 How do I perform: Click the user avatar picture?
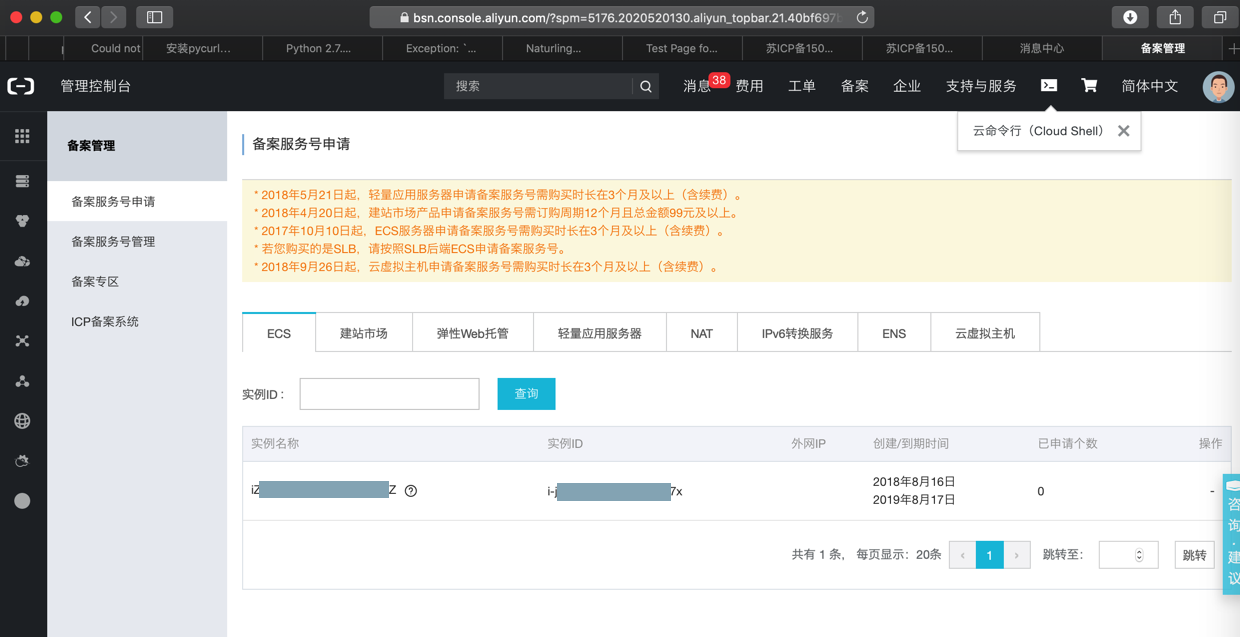1218,87
